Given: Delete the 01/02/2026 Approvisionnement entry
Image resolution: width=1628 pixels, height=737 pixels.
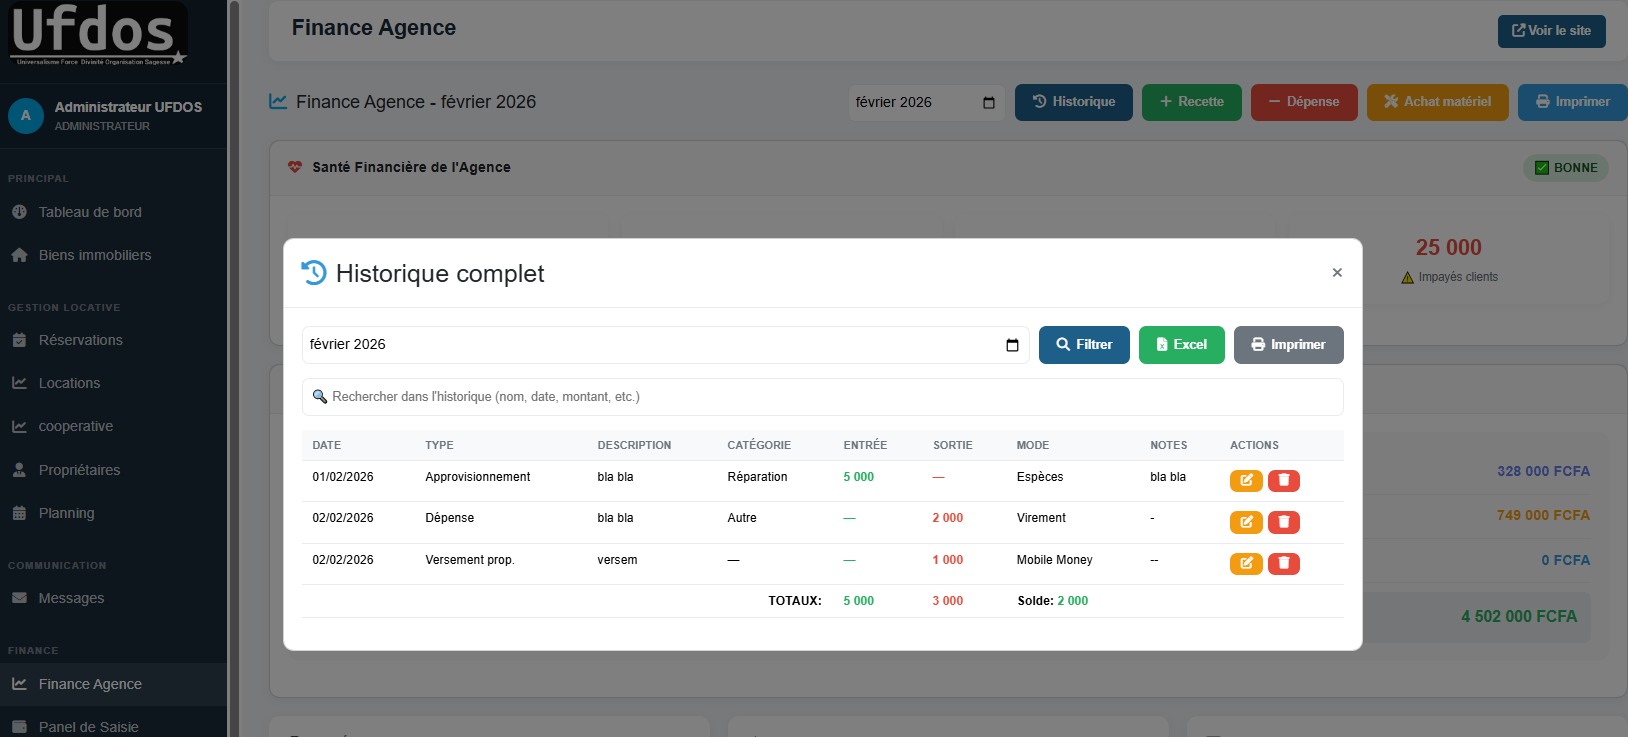Looking at the screenshot, I should click(1283, 481).
